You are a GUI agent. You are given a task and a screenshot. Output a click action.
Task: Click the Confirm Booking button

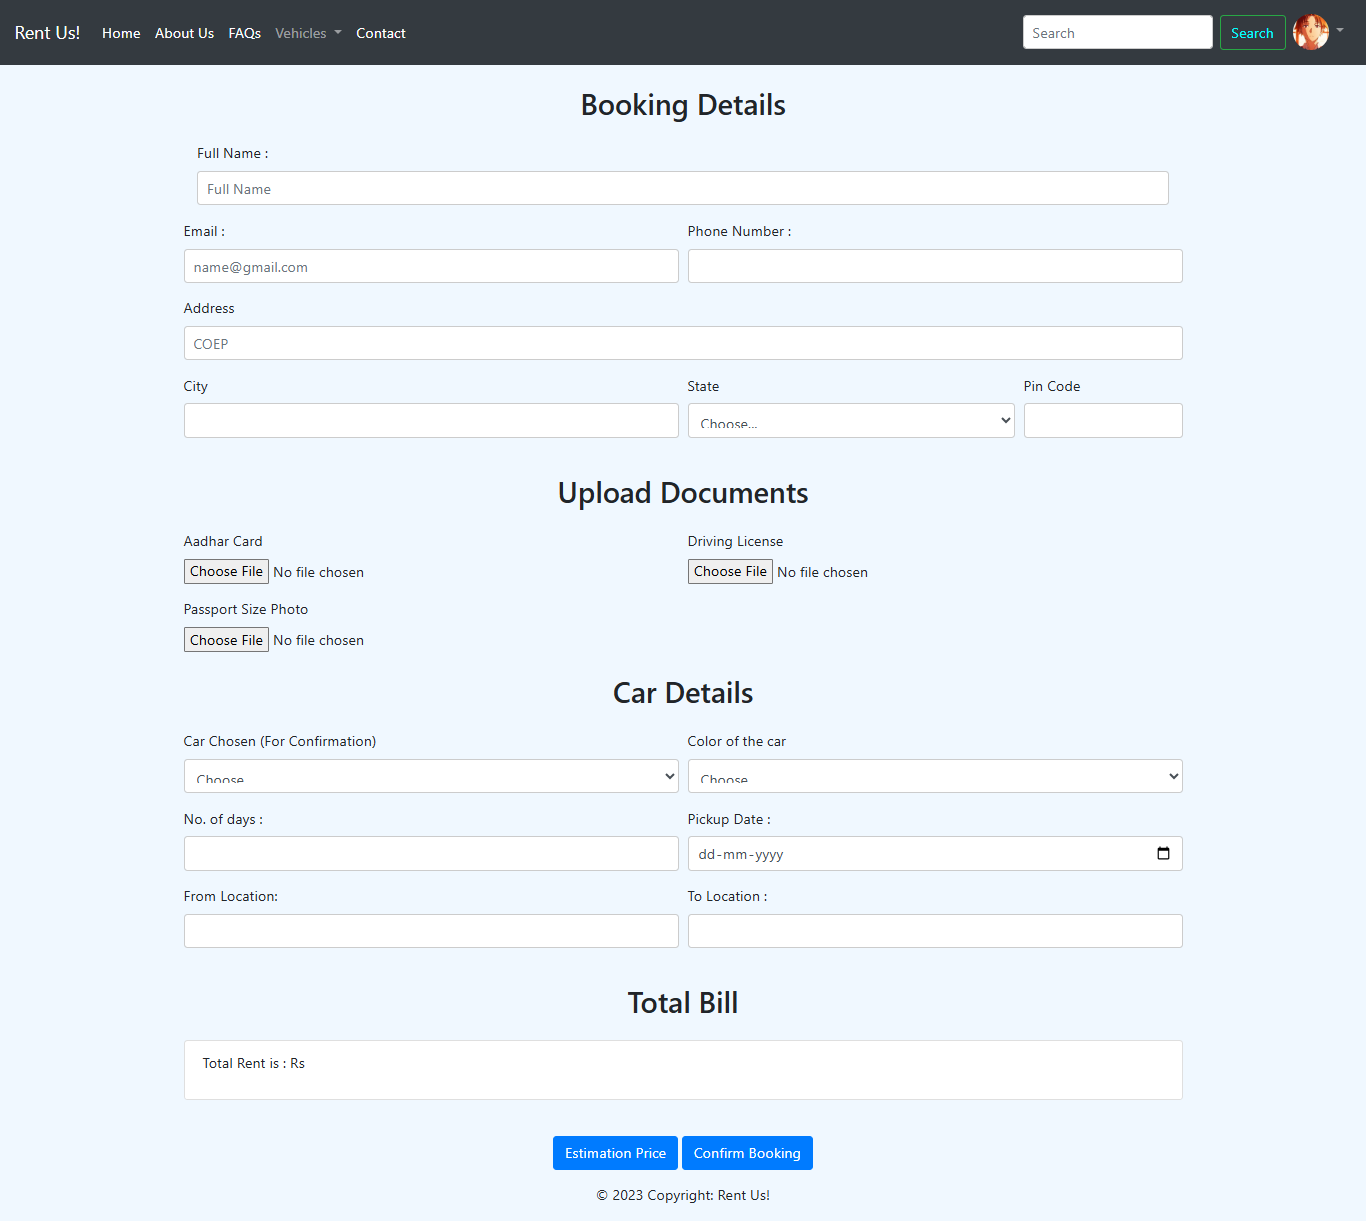[x=747, y=1153]
